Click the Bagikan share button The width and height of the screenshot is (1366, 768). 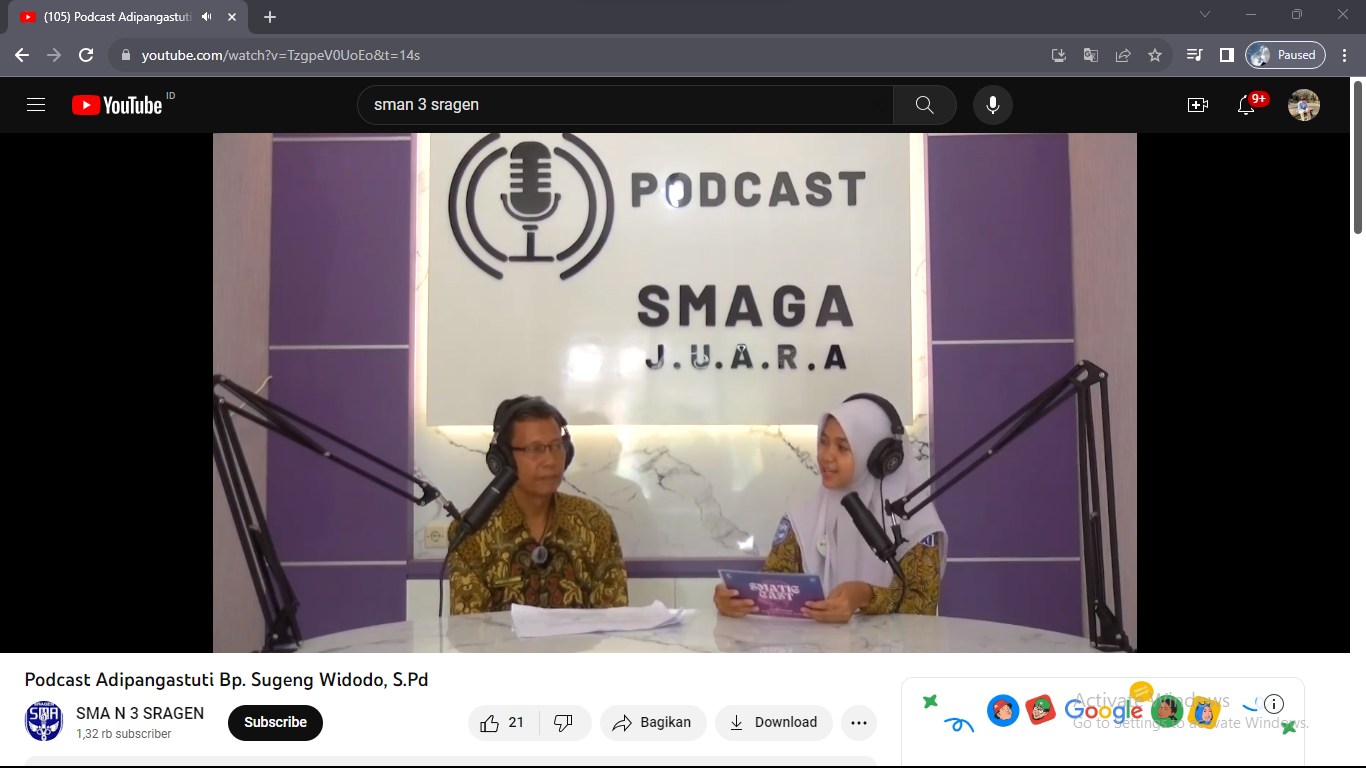coord(653,723)
